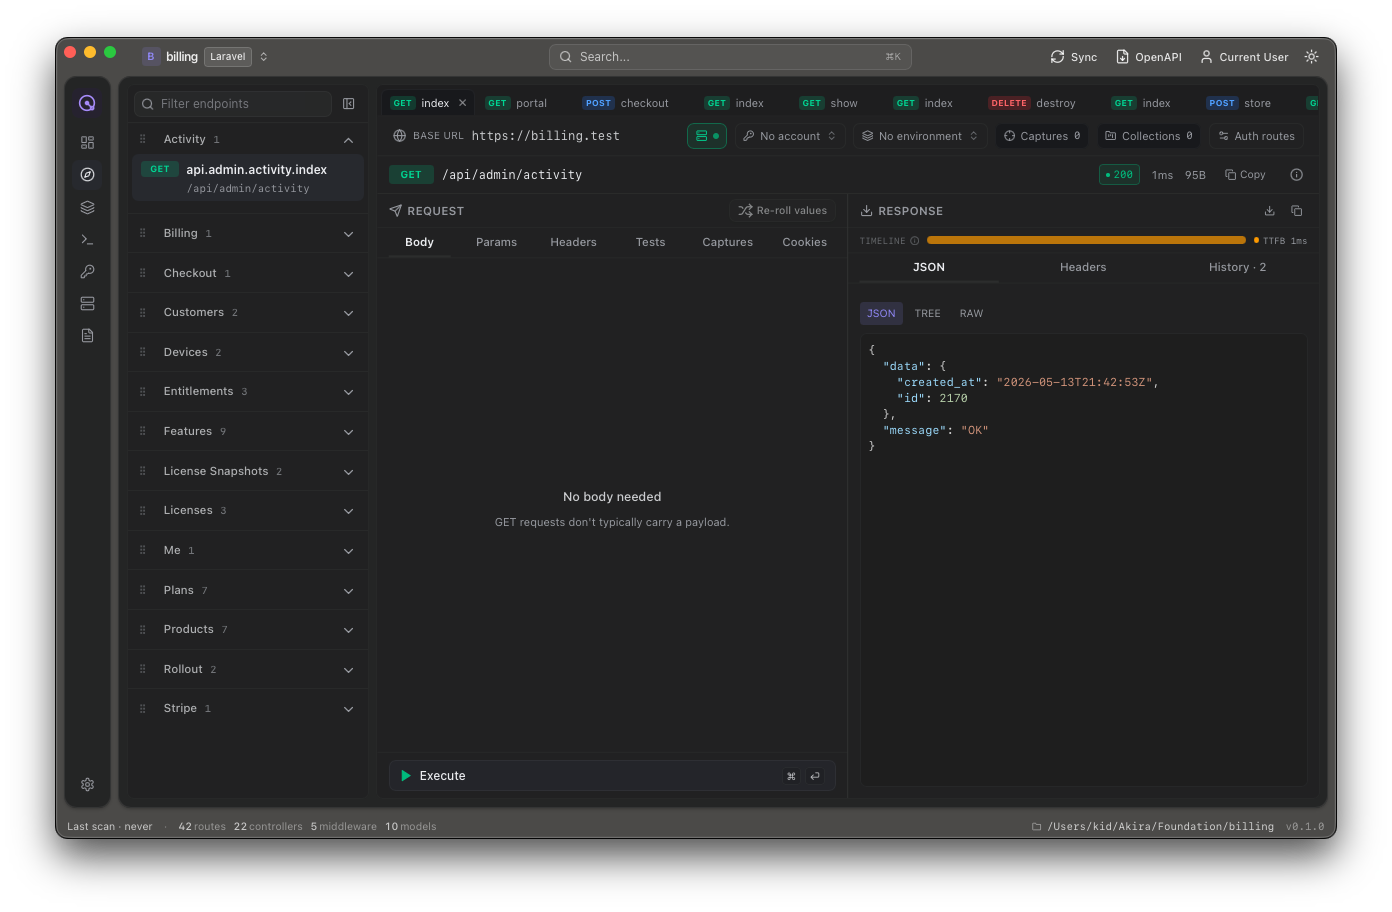1392x912 pixels.
Task: Click the Filter endpoints input
Action: [x=233, y=104]
